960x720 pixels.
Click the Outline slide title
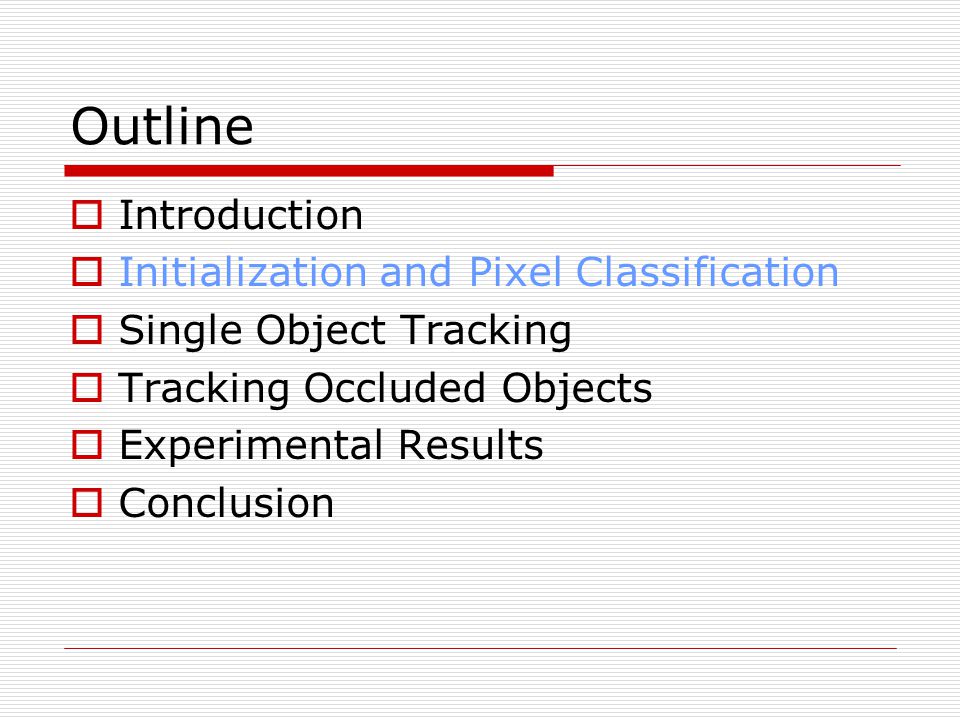click(x=162, y=126)
